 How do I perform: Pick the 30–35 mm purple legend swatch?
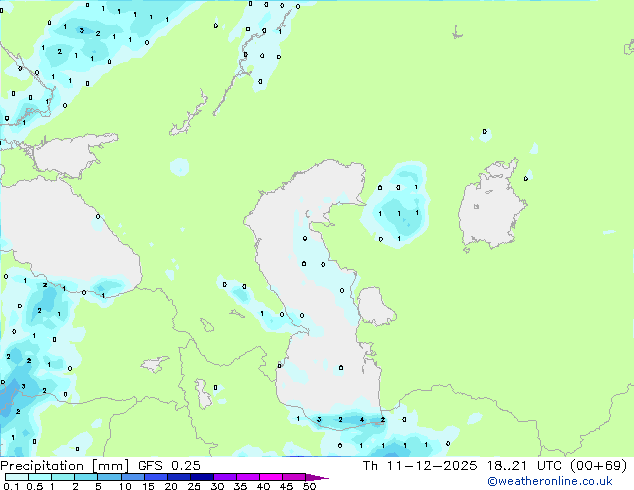pyautogui.click(x=225, y=477)
